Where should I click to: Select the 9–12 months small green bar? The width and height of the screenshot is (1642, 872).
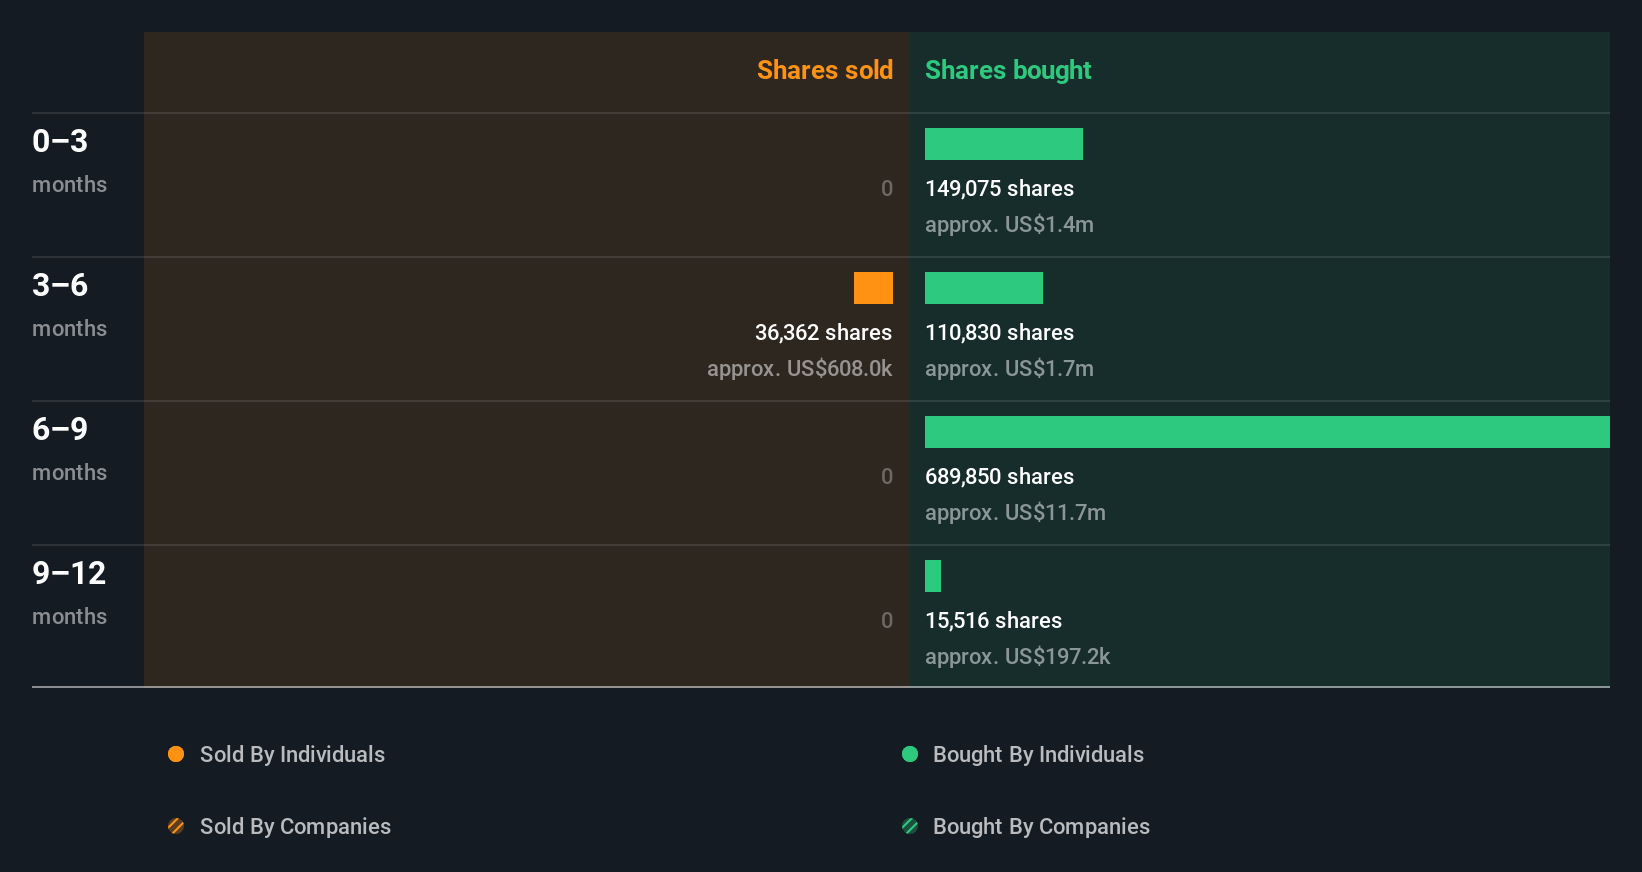[933, 576]
